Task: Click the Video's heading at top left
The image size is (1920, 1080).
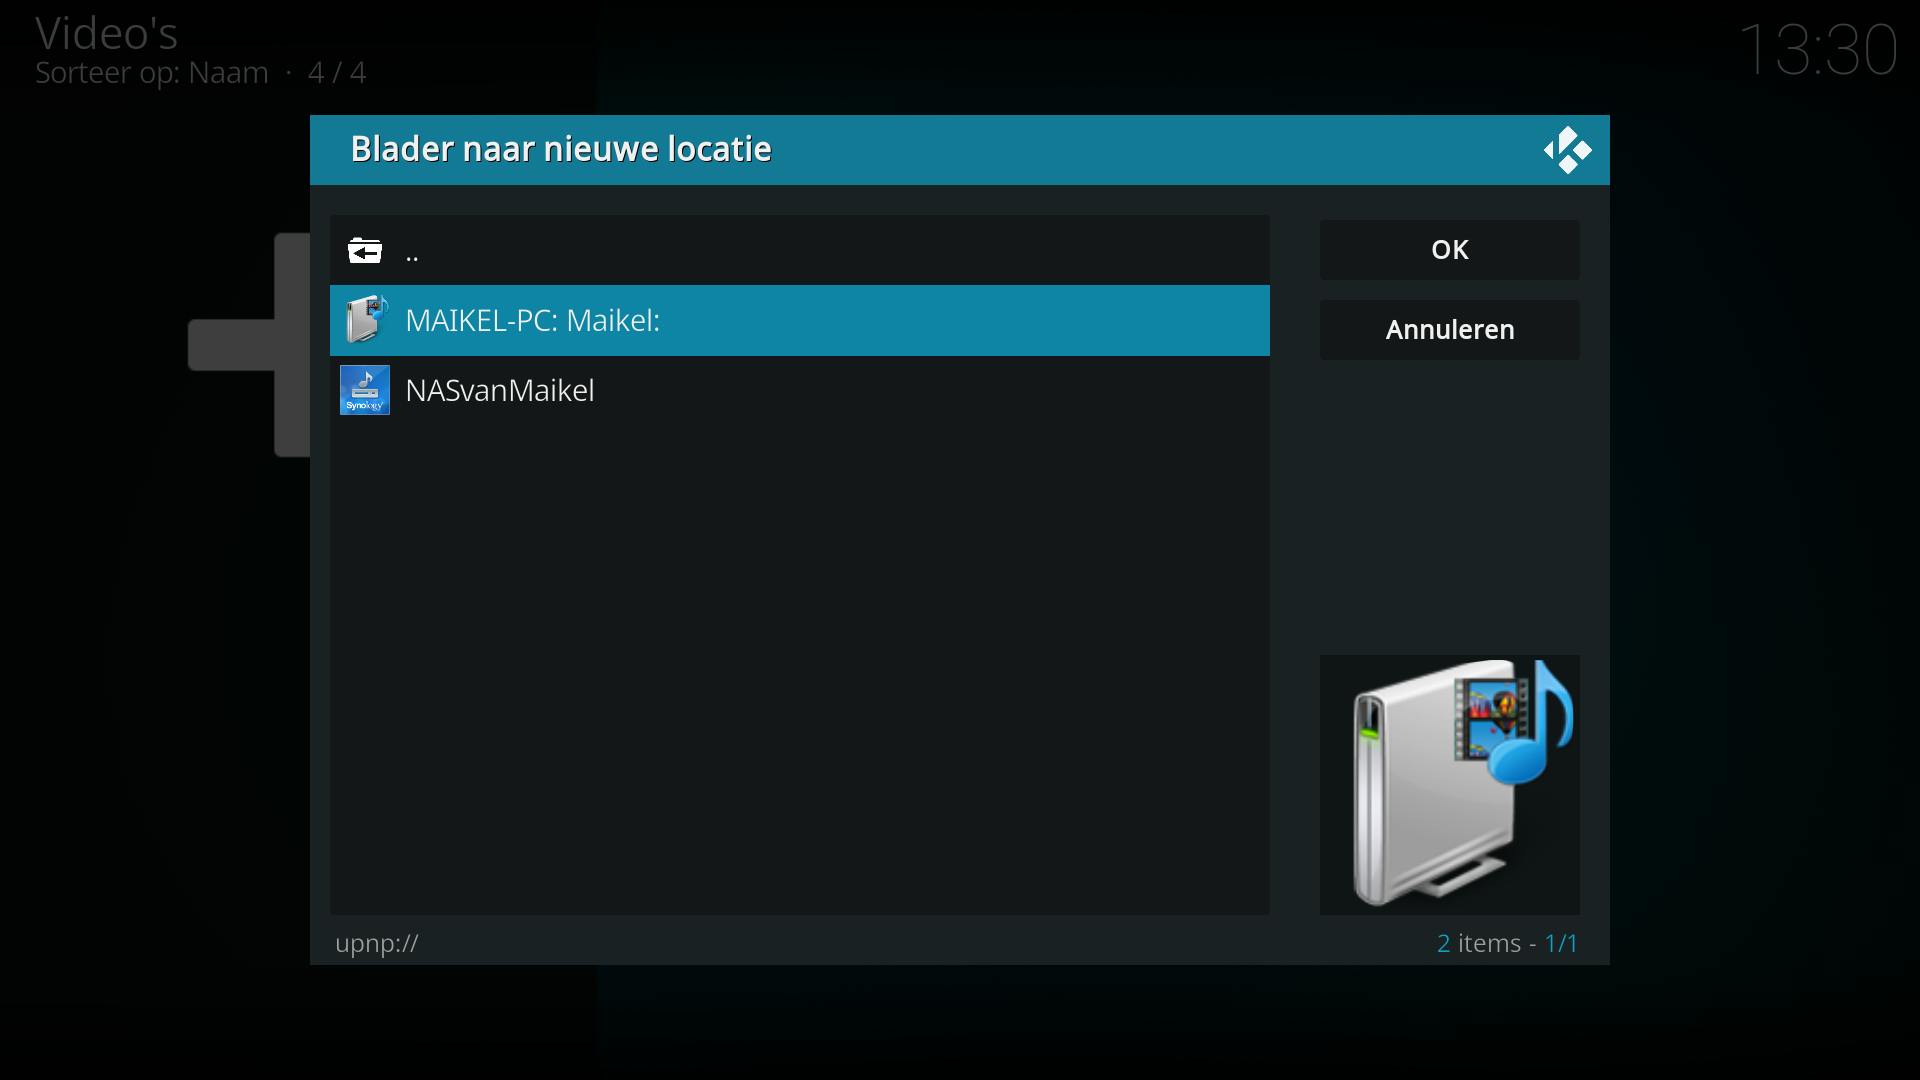Action: [x=106, y=33]
